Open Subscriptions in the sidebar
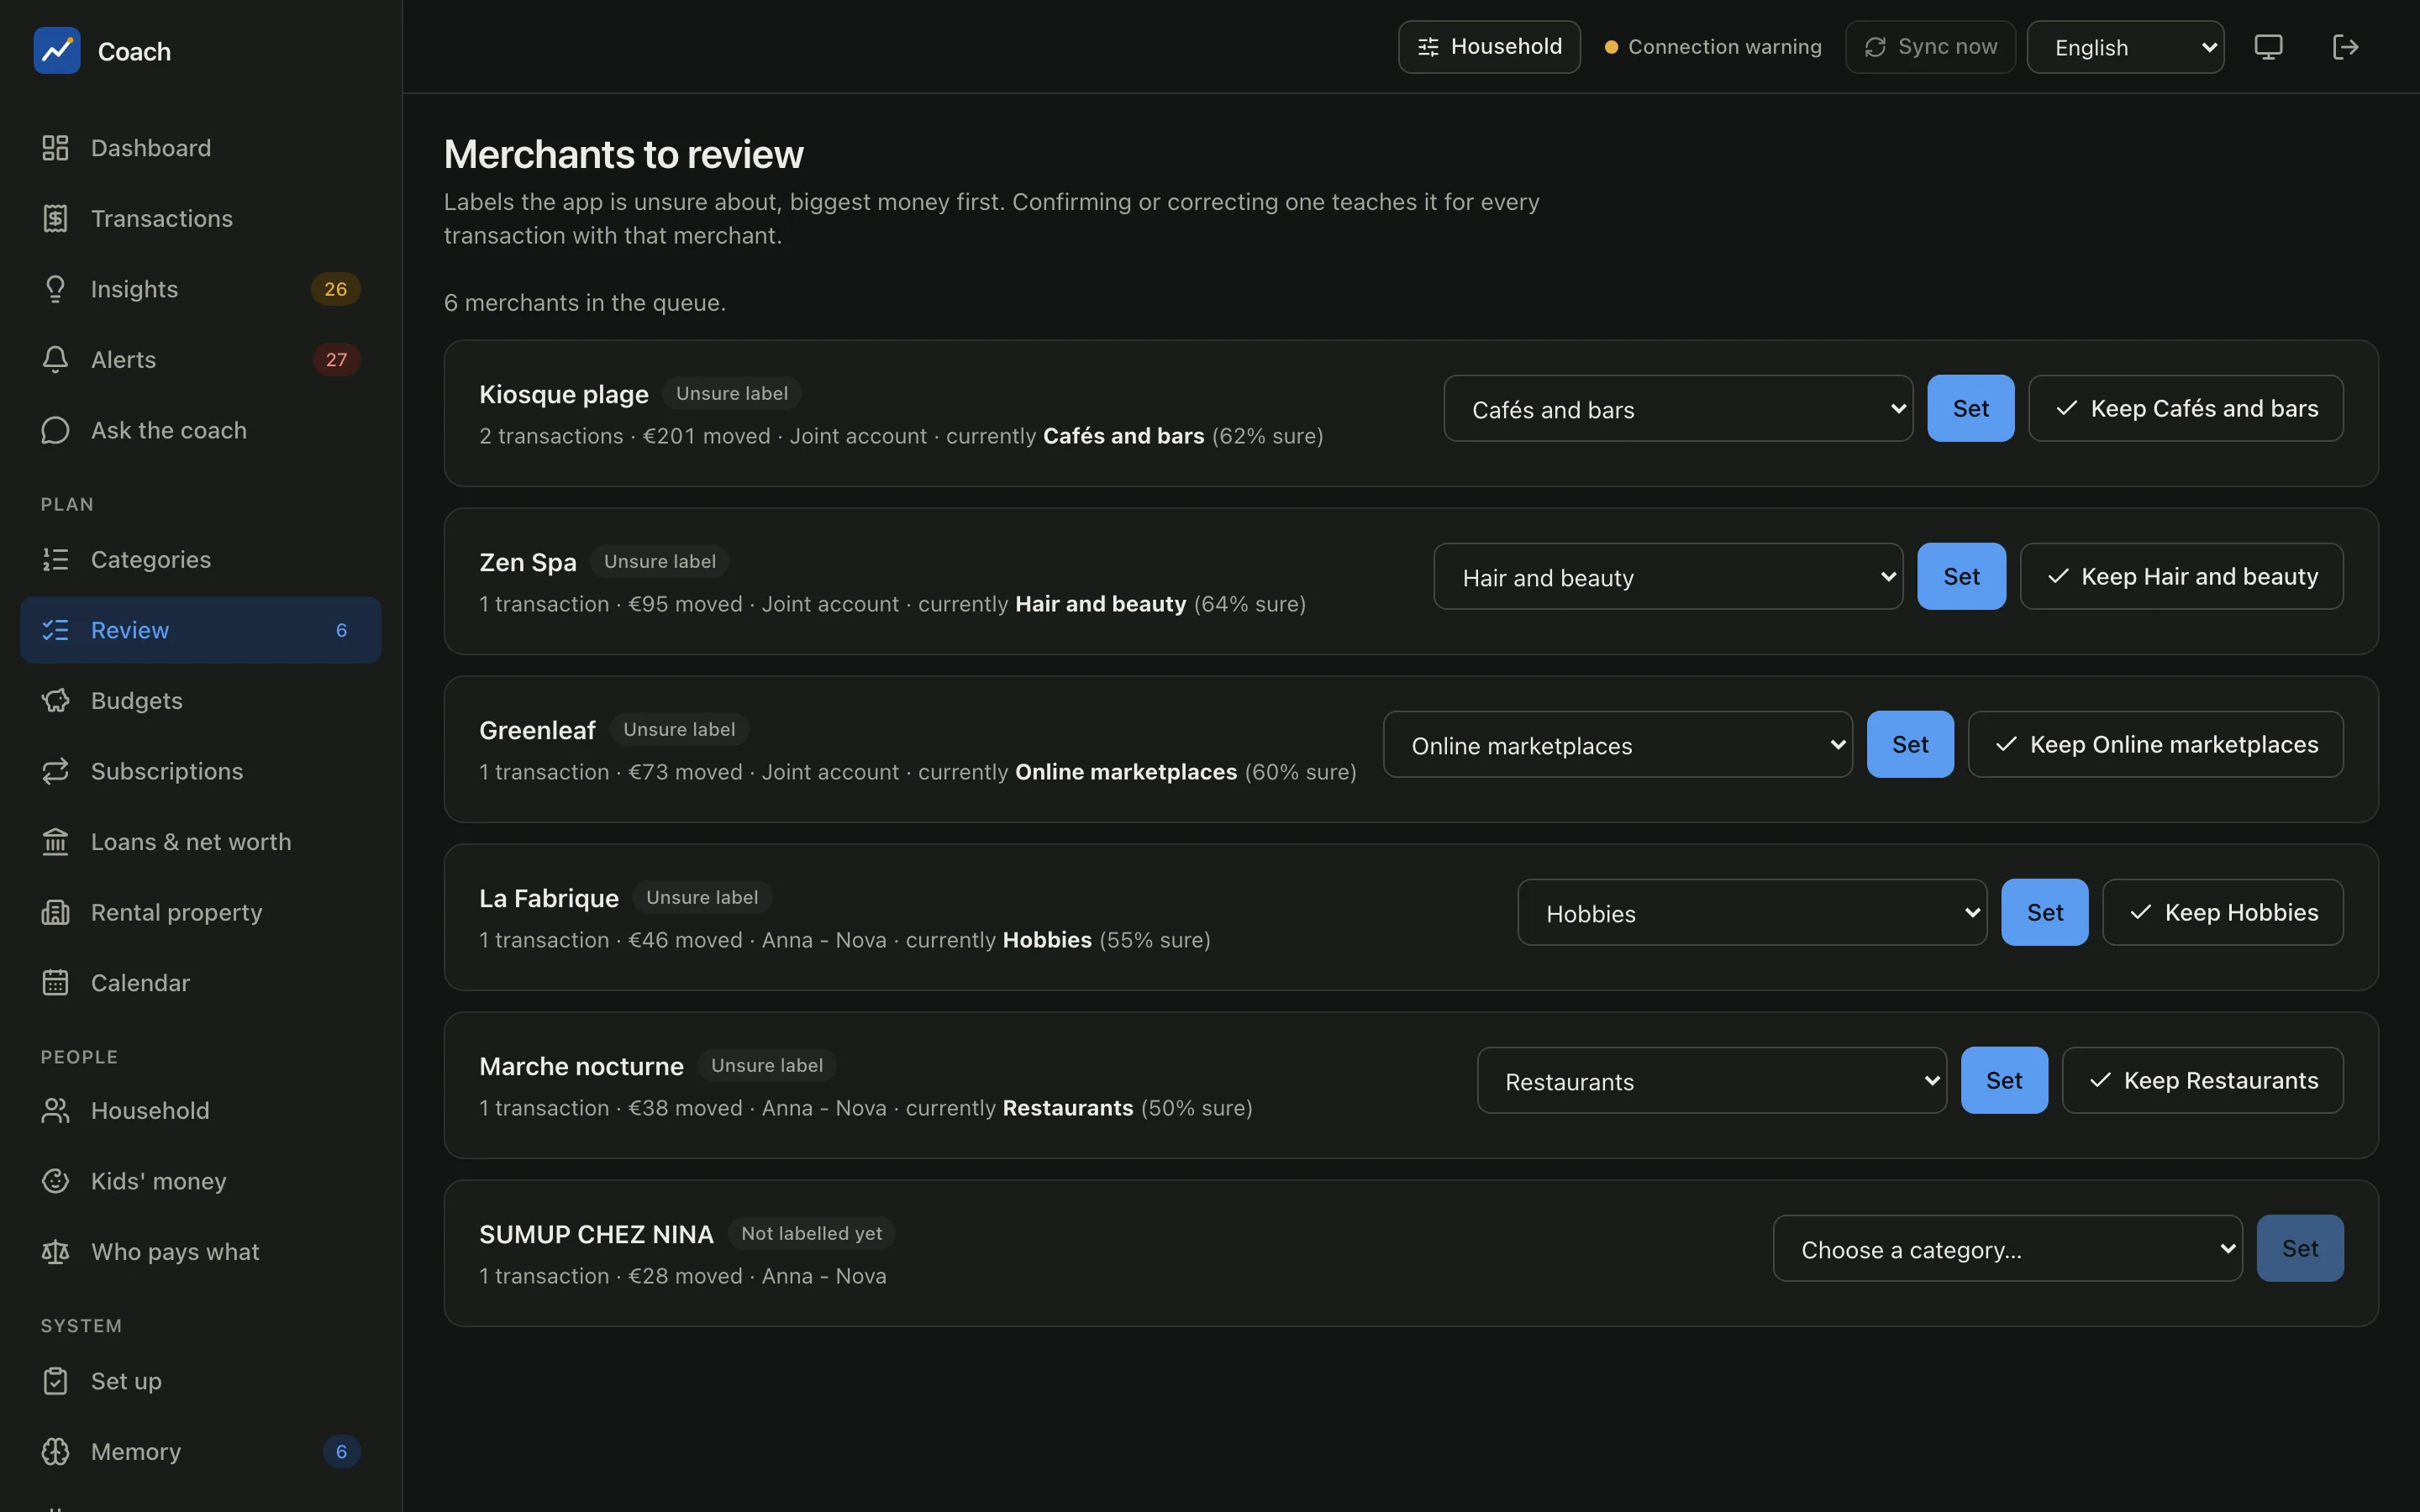The height and width of the screenshot is (1512, 2420). click(200, 771)
